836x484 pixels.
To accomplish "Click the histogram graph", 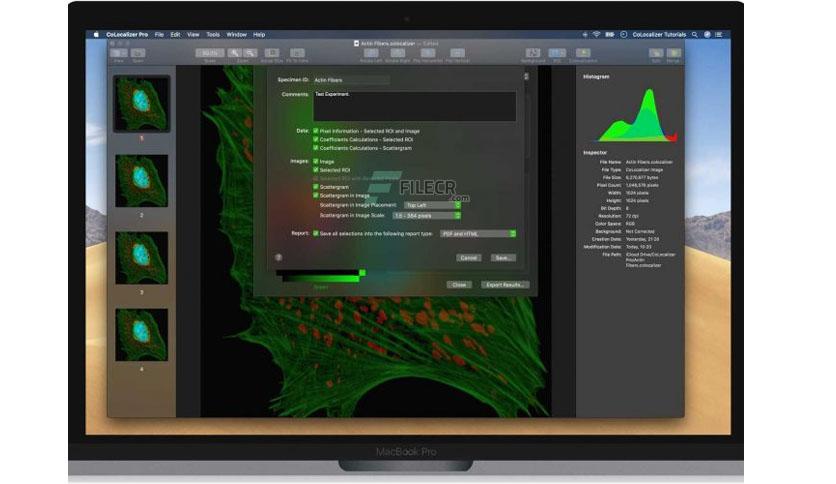I will pos(638,115).
